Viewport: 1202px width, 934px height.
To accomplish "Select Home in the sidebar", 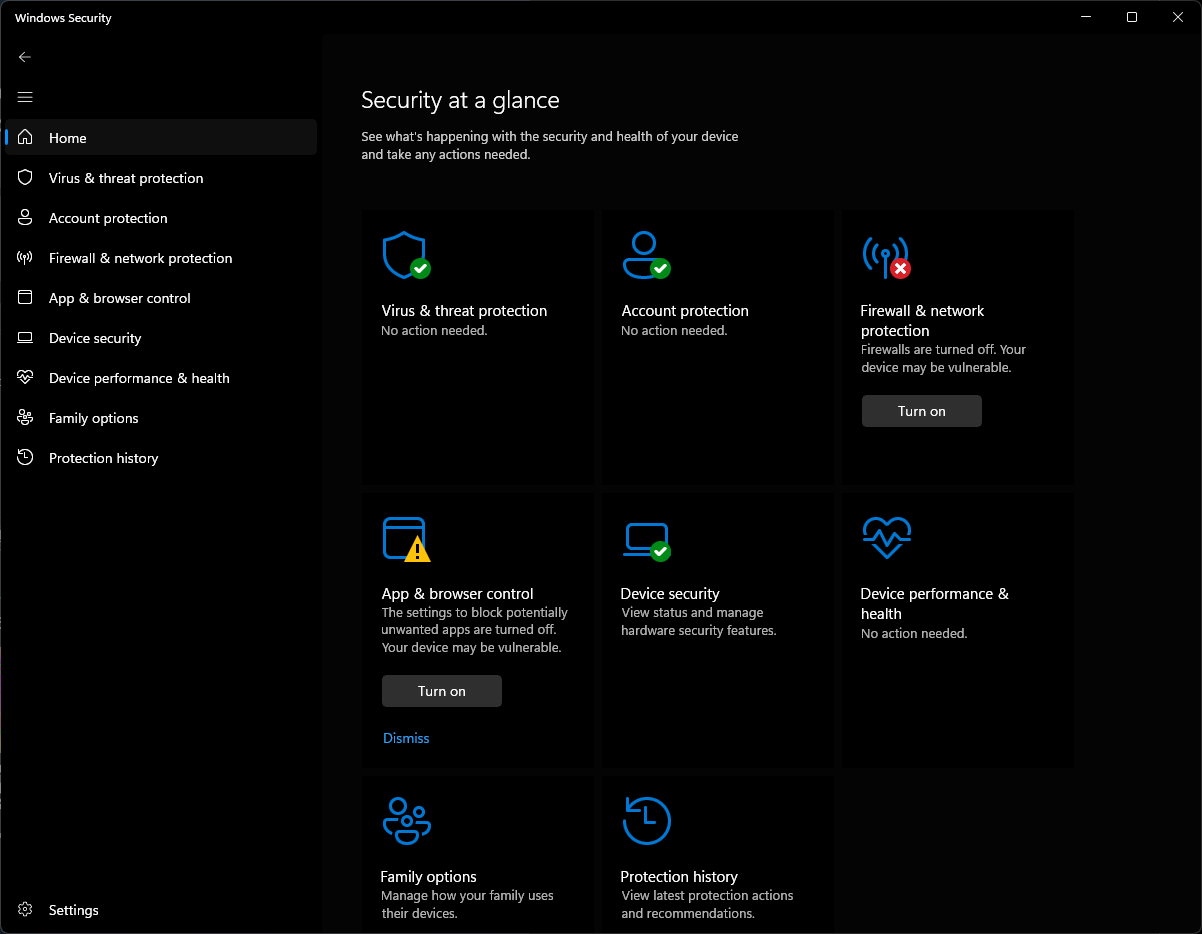I will (161, 138).
